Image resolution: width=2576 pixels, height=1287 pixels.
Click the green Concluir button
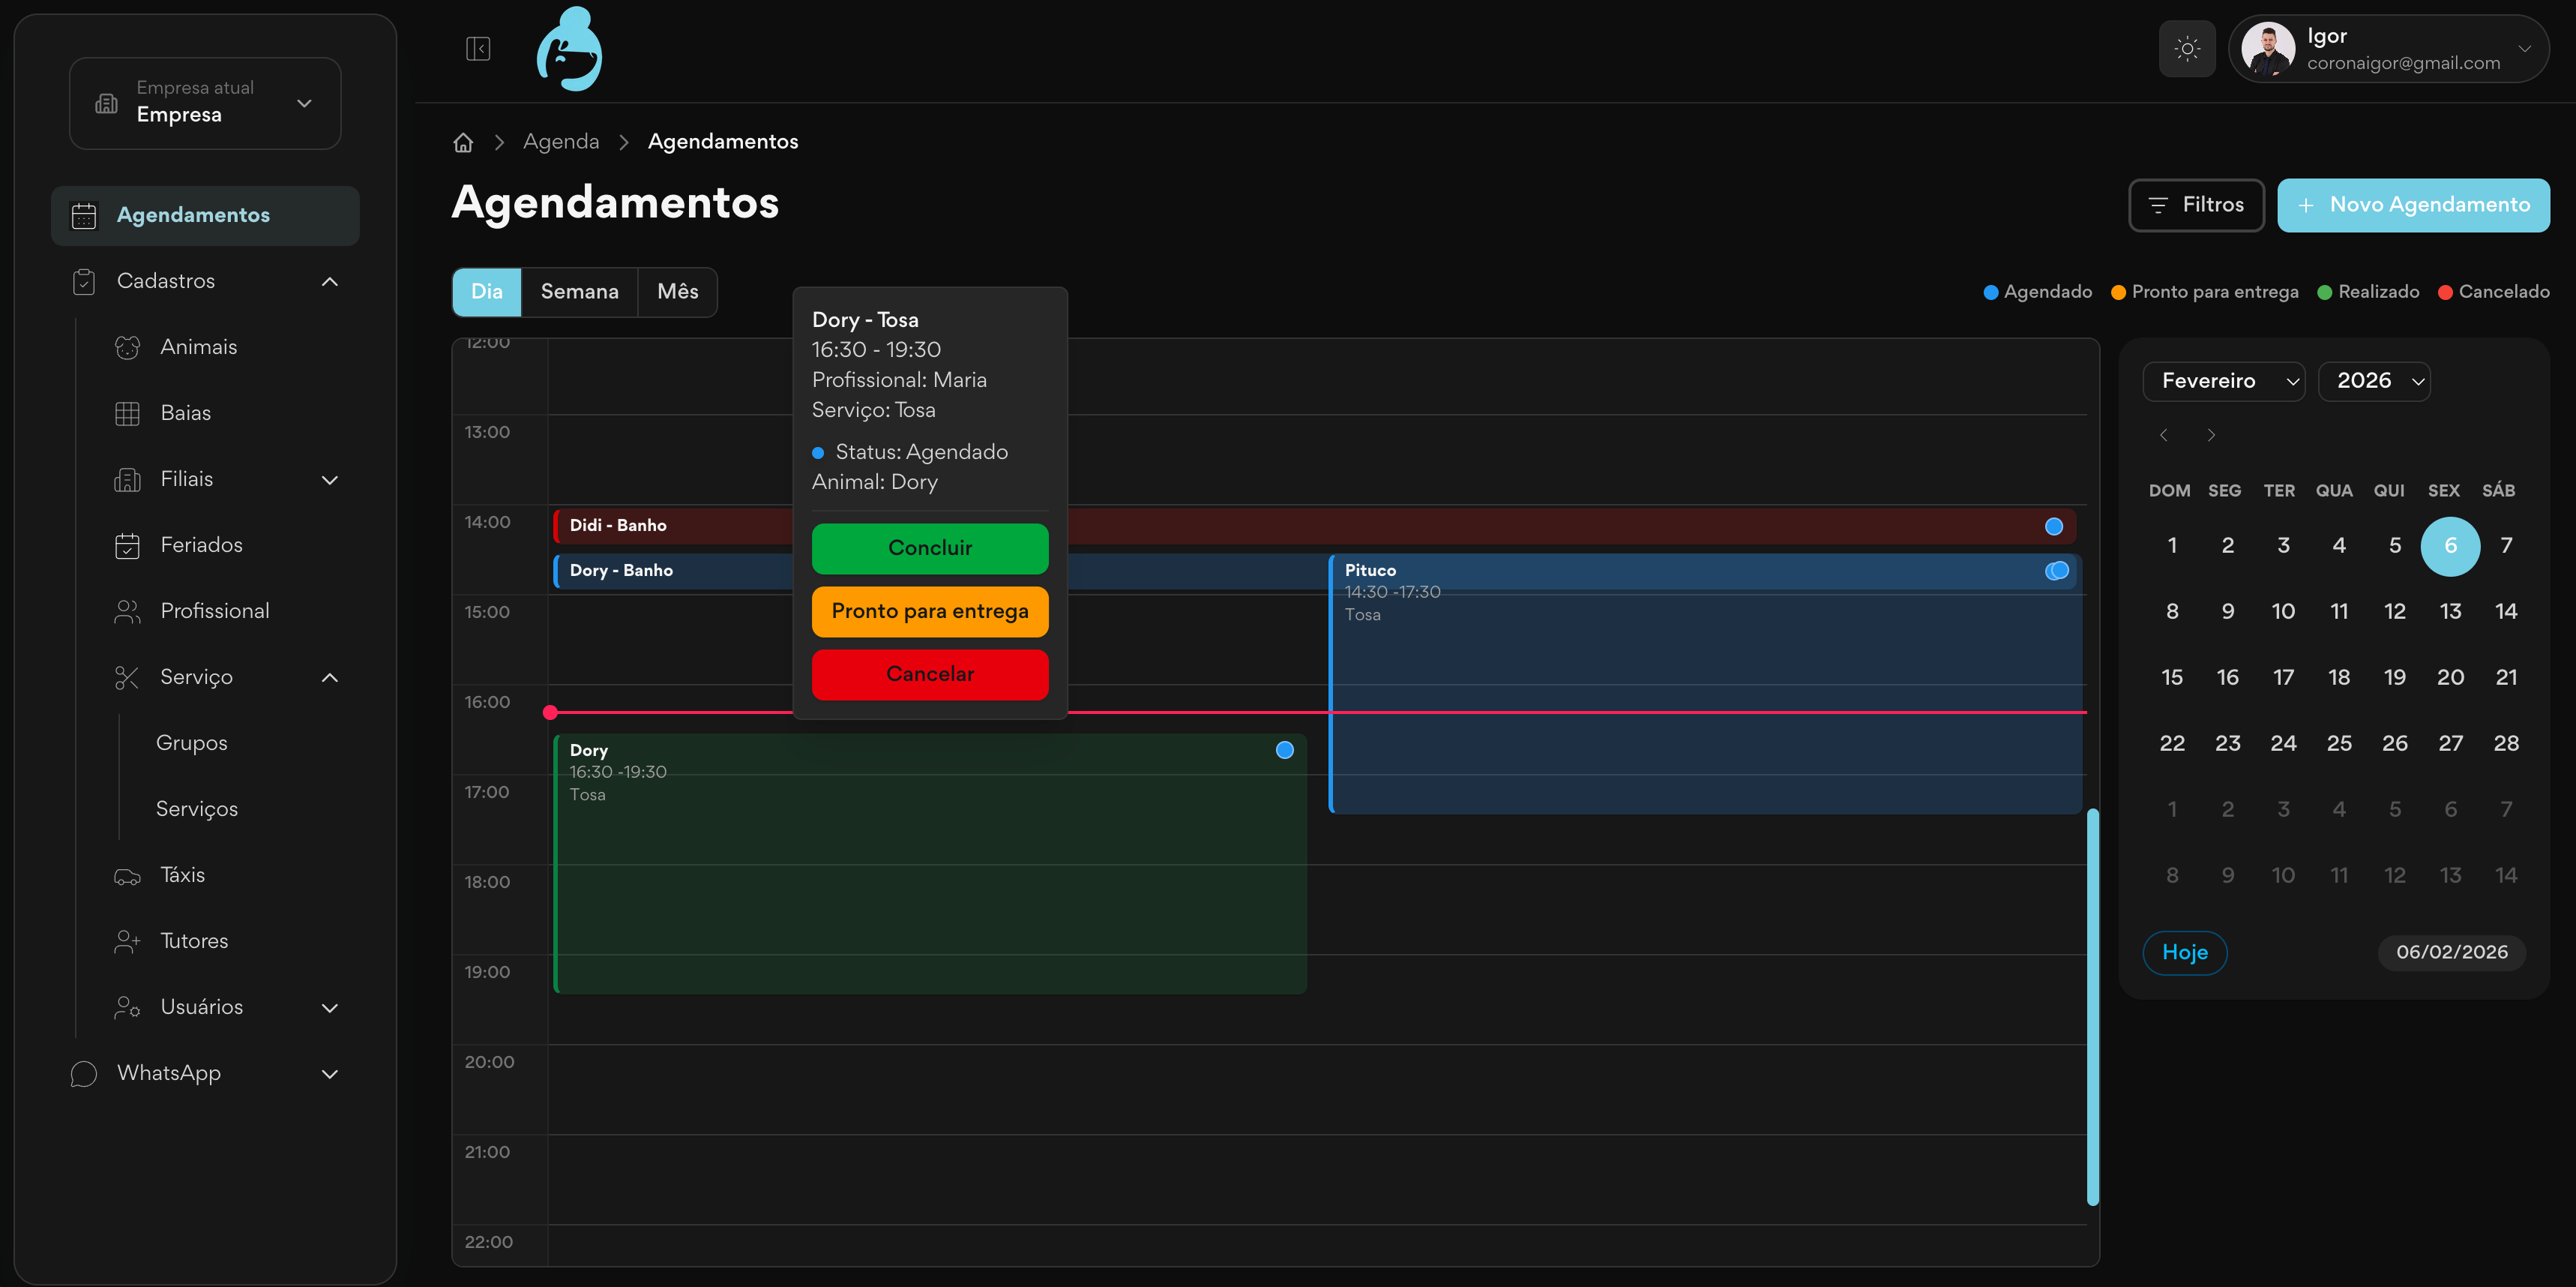click(929, 548)
